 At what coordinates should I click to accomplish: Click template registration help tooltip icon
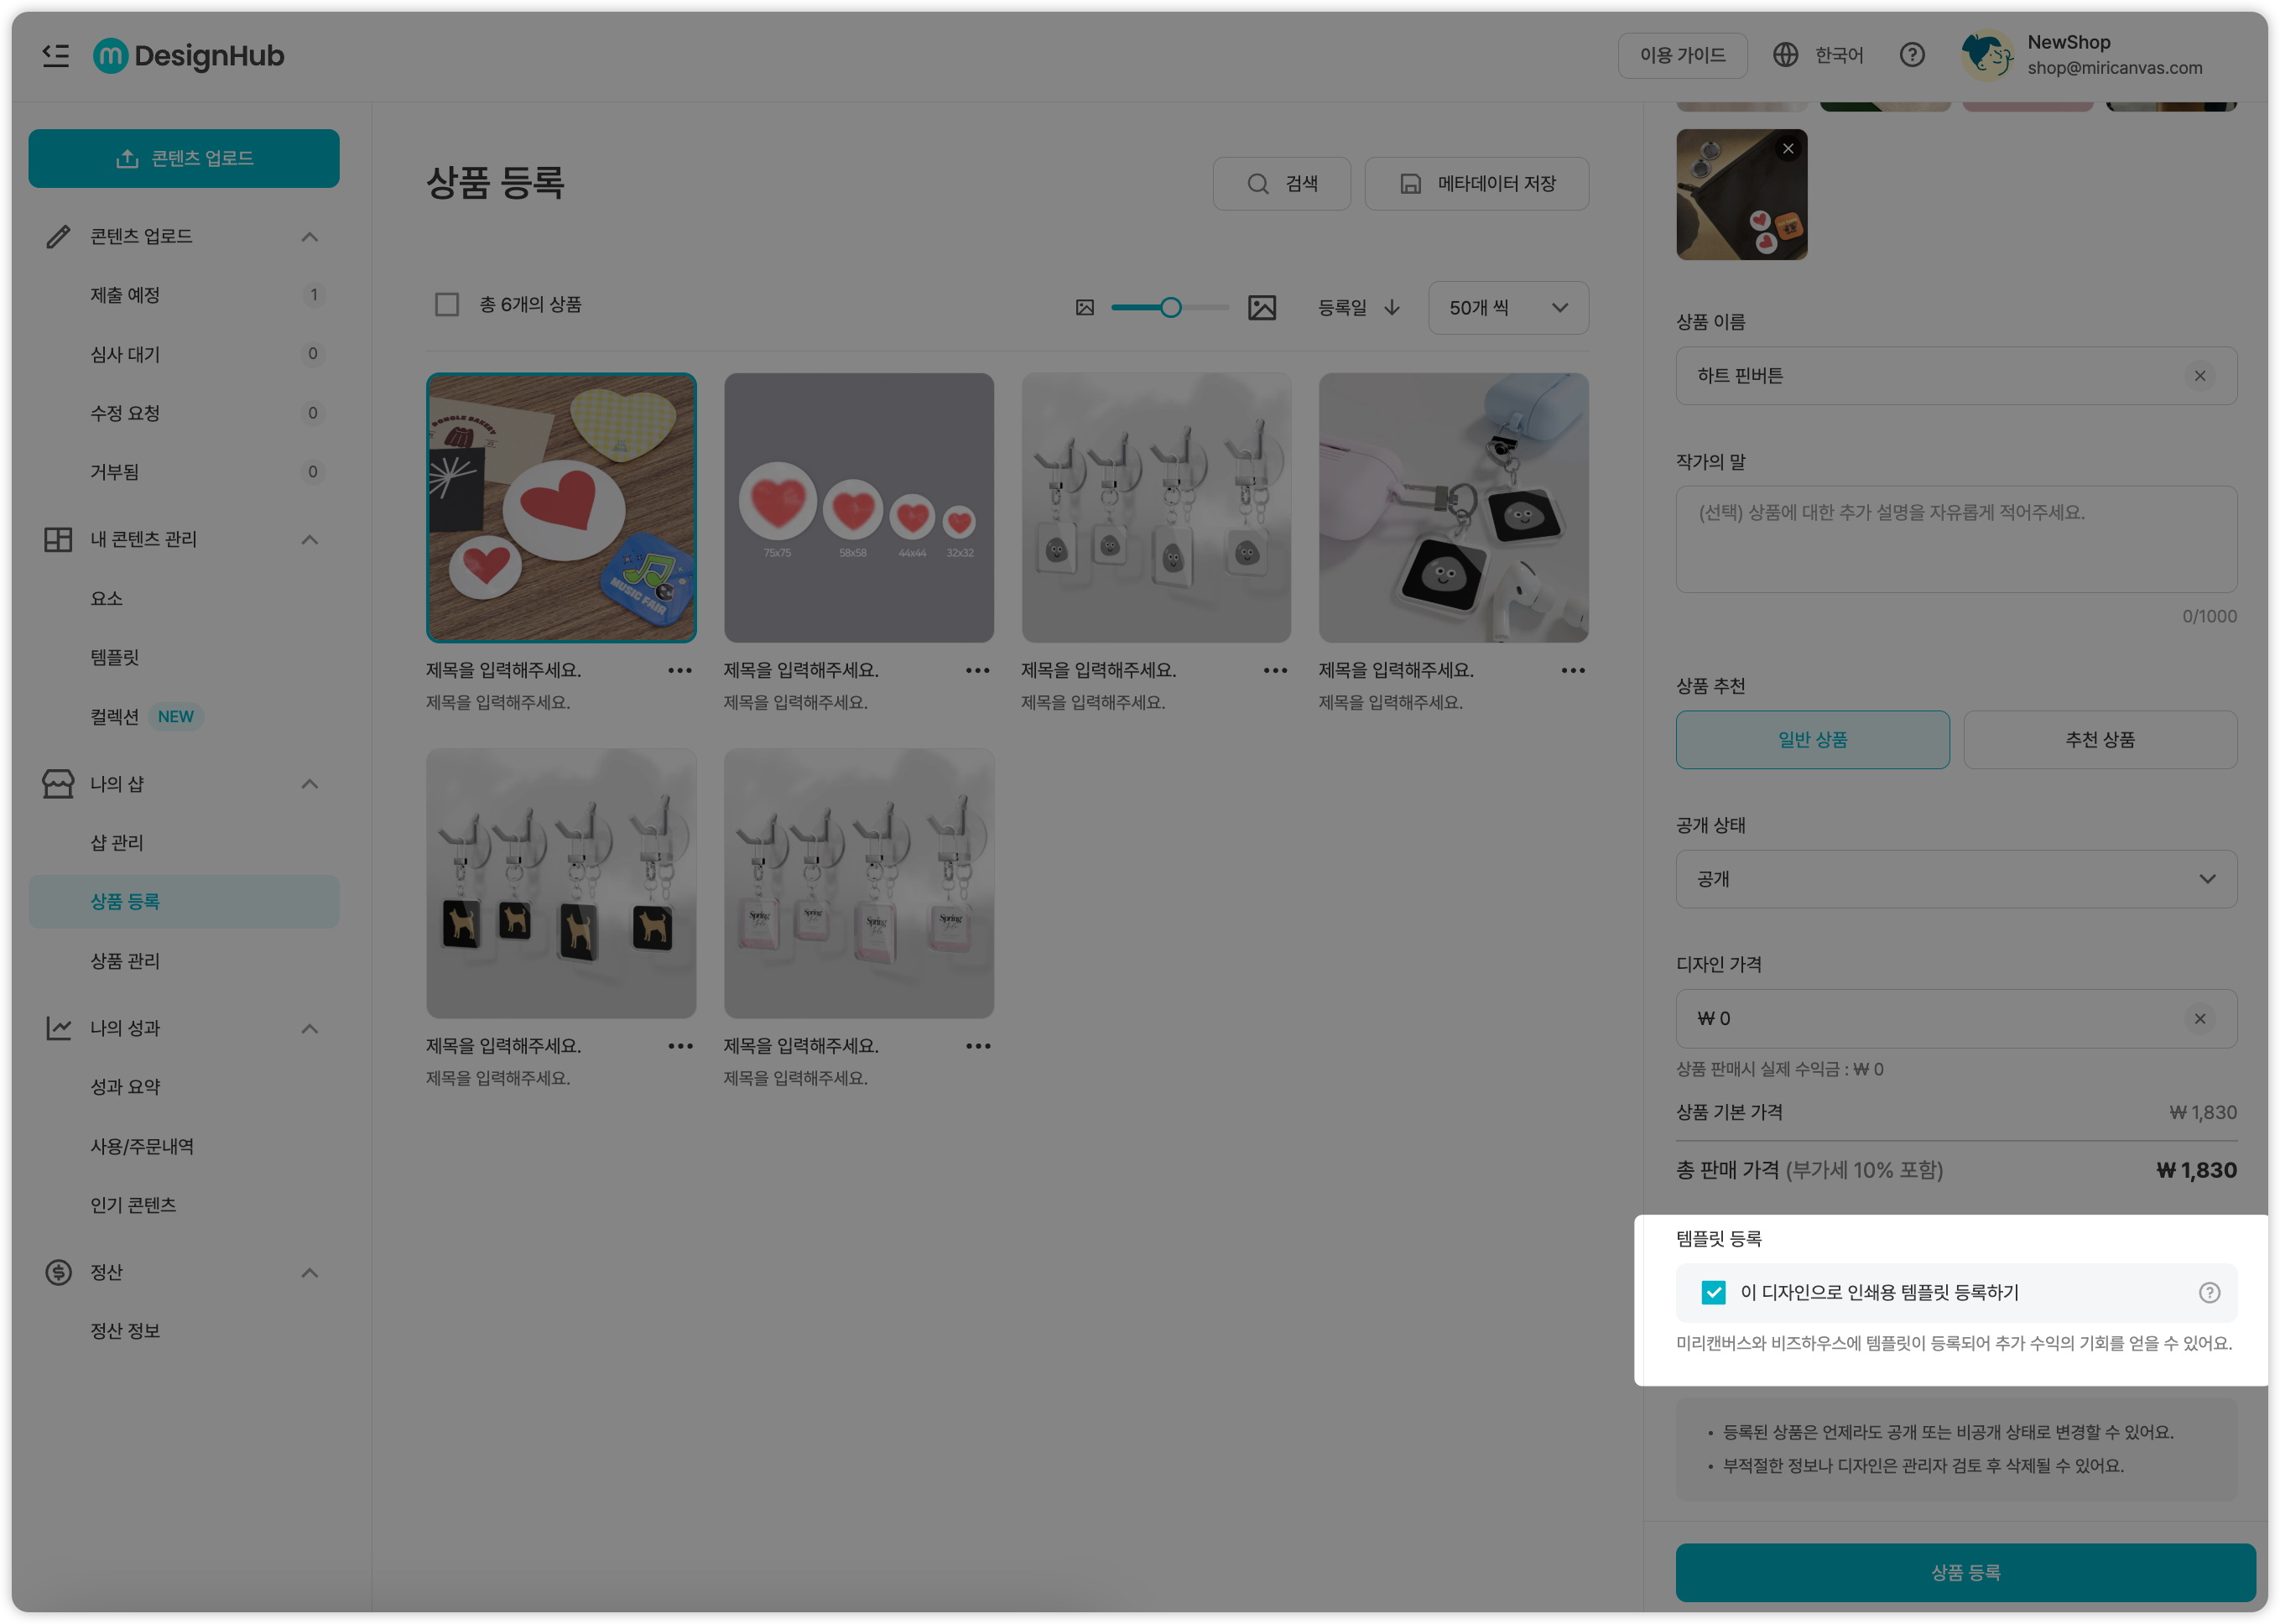pos(2209,1293)
